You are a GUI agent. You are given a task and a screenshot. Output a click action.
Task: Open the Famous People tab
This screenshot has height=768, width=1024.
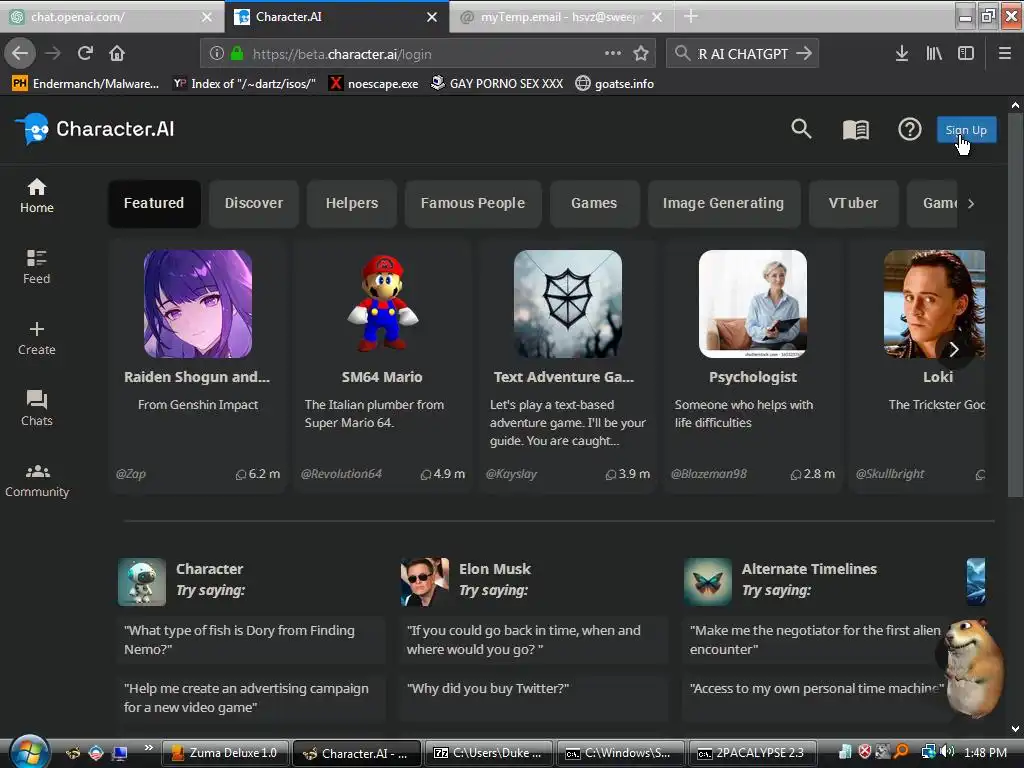point(473,203)
